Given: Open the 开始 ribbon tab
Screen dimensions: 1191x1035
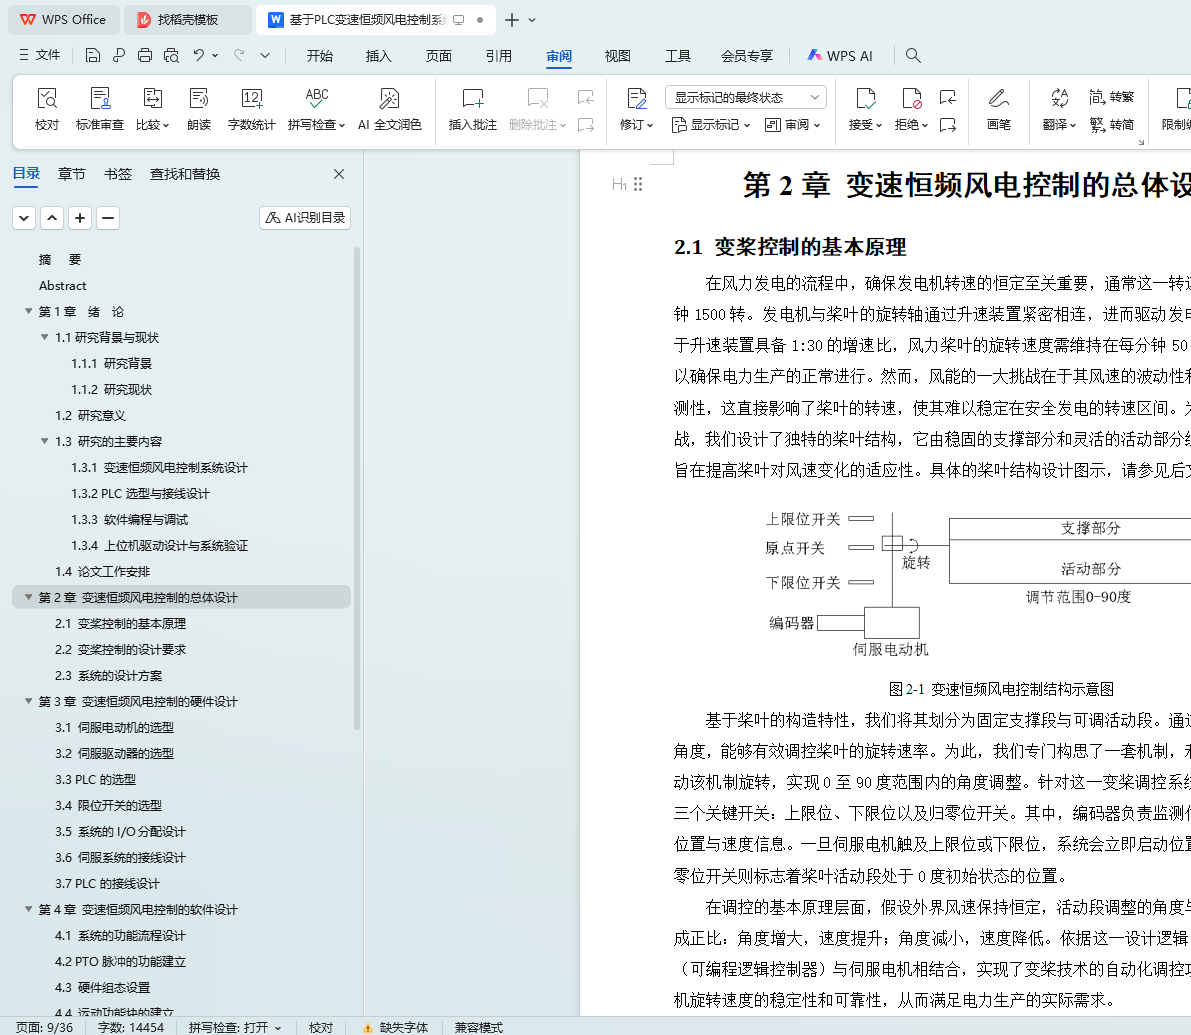Looking at the screenshot, I should coord(319,55).
